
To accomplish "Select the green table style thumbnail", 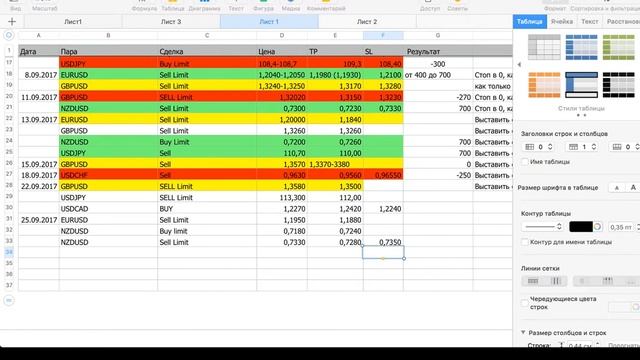I will point(619,47).
